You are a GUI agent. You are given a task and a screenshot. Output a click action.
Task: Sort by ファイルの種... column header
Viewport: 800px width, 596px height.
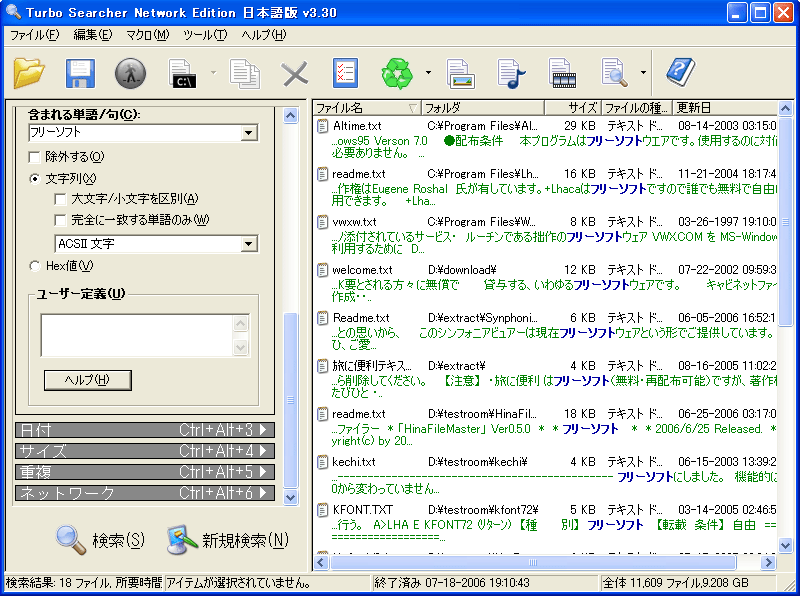click(636, 108)
